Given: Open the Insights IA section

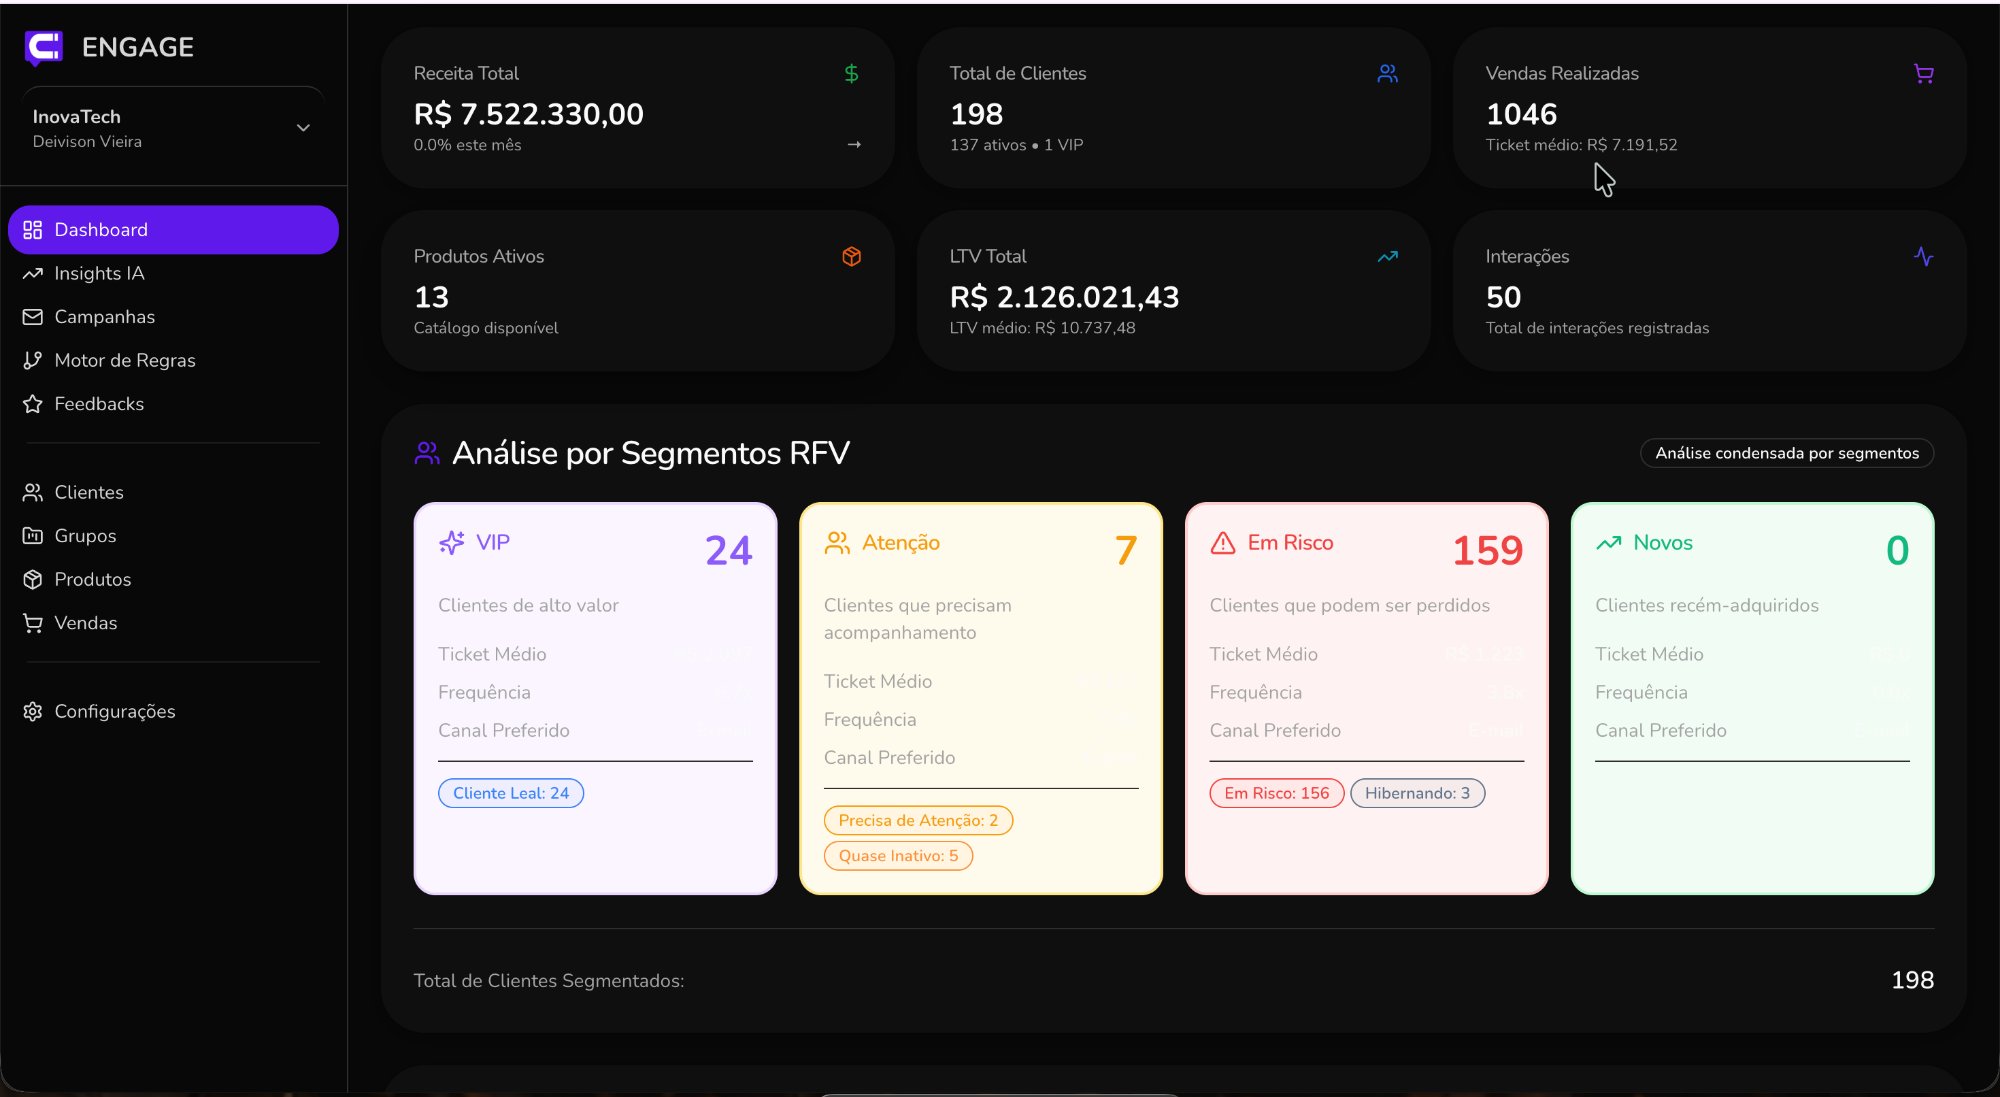Looking at the screenshot, I should point(99,273).
